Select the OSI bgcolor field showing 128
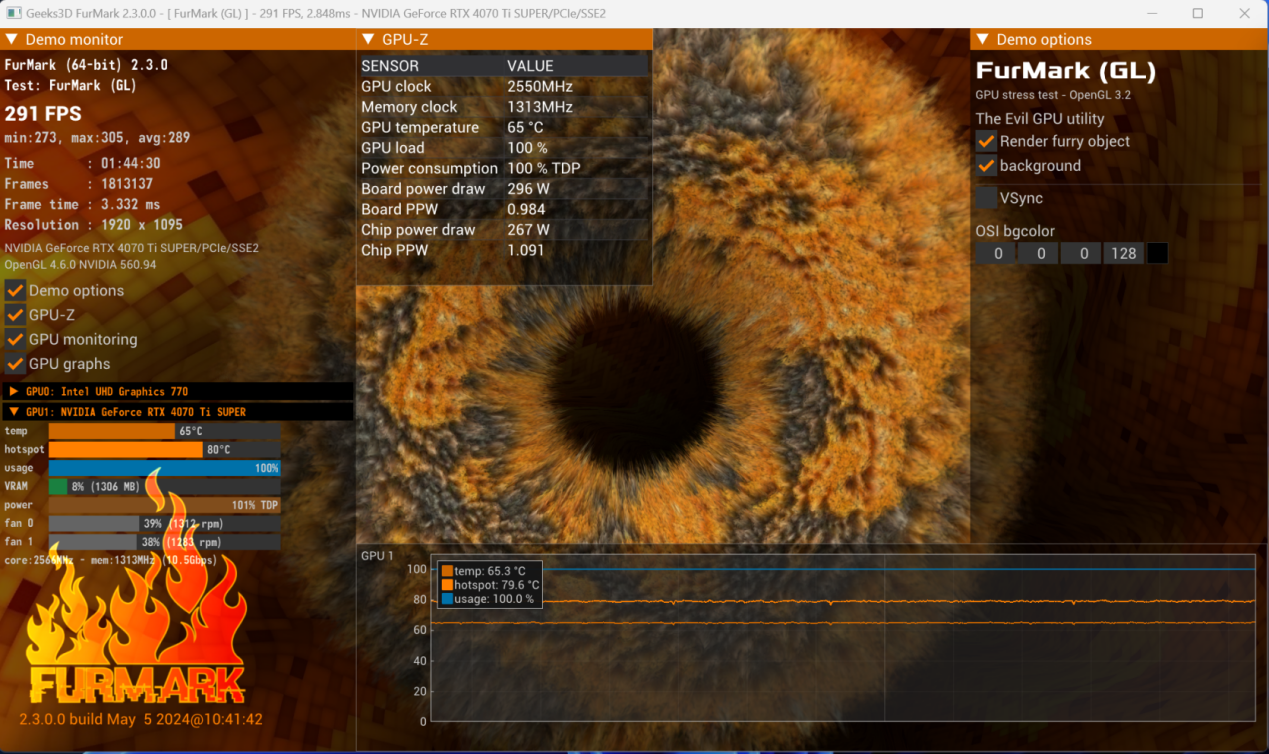The image size is (1269, 754). coord(1124,253)
